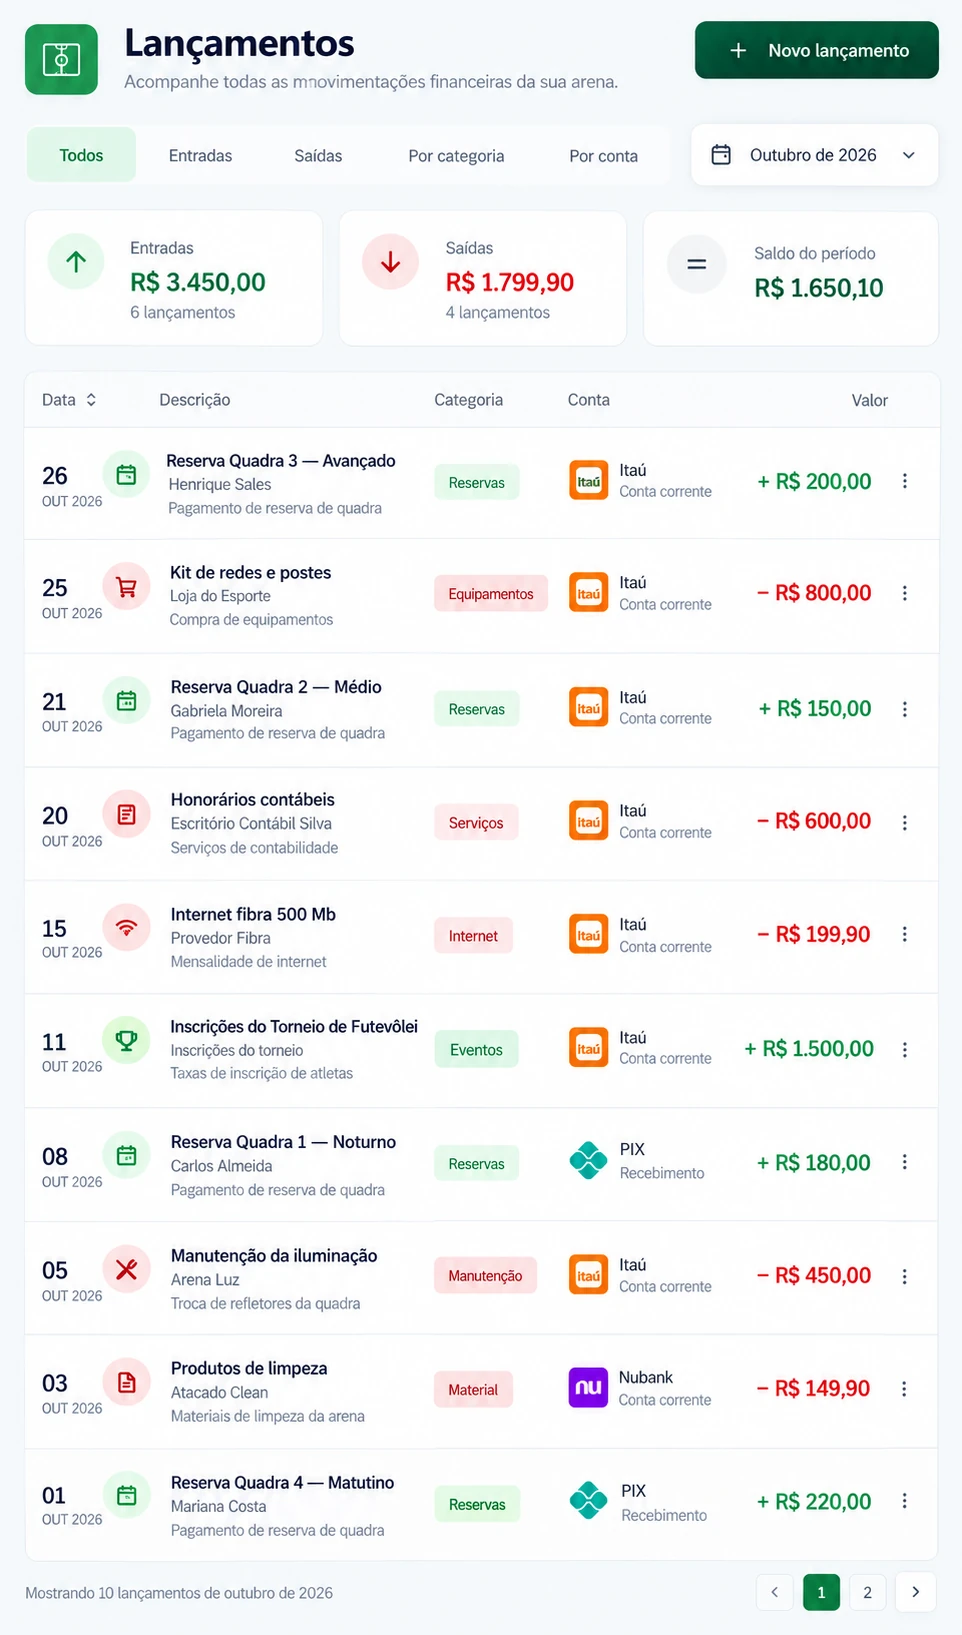962x1635 pixels.
Task: Click the Internet category tag
Action: [473, 936]
